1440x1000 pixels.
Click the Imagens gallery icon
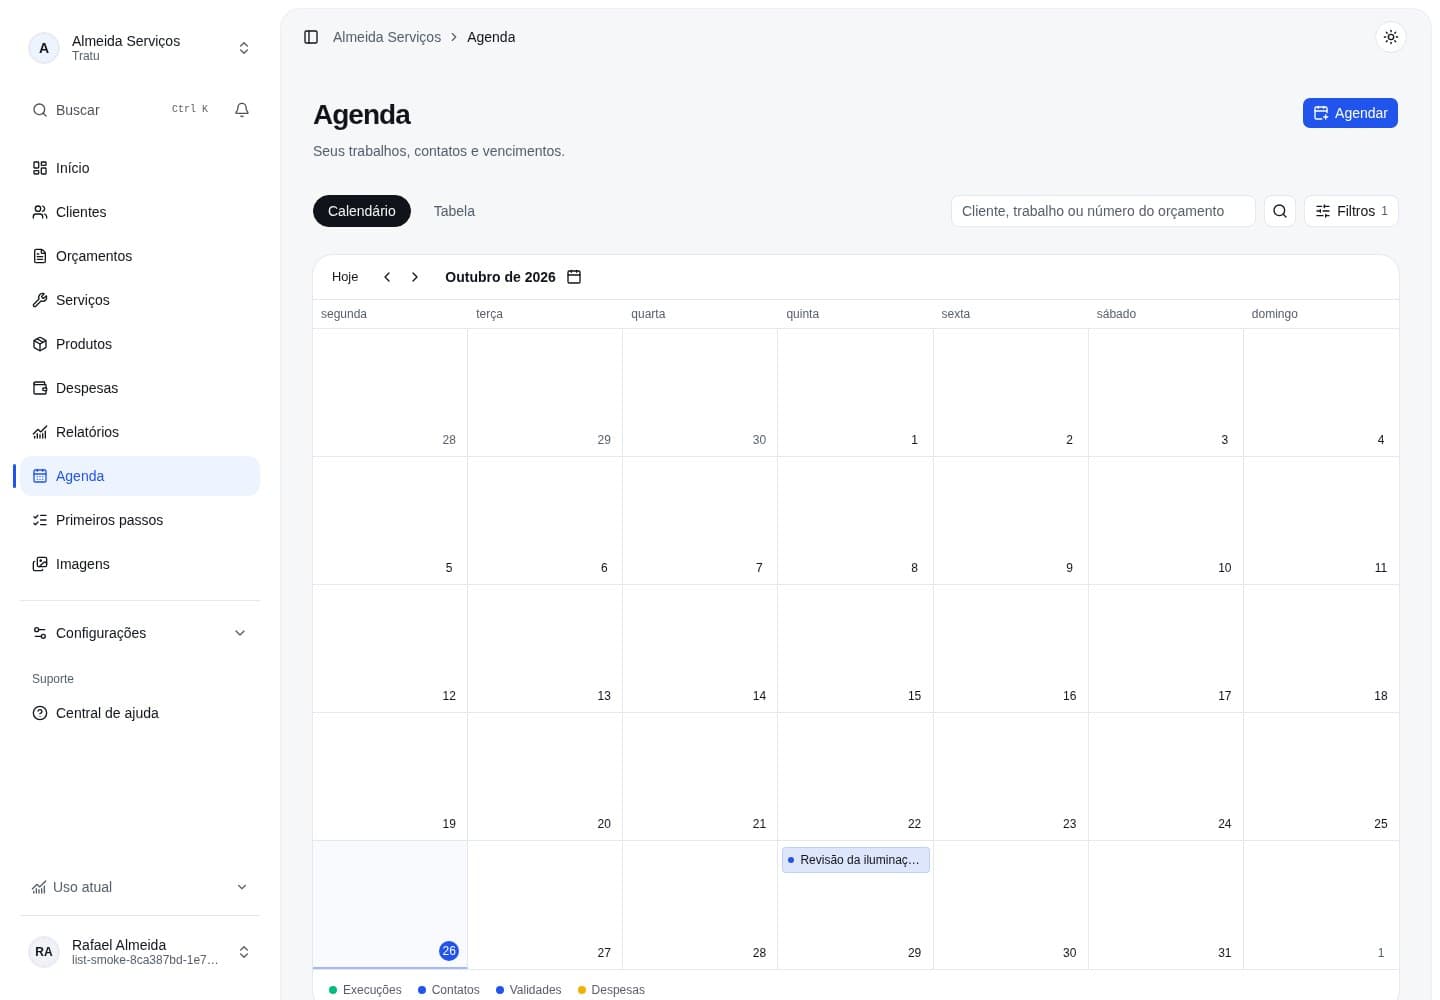pyautogui.click(x=40, y=564)
